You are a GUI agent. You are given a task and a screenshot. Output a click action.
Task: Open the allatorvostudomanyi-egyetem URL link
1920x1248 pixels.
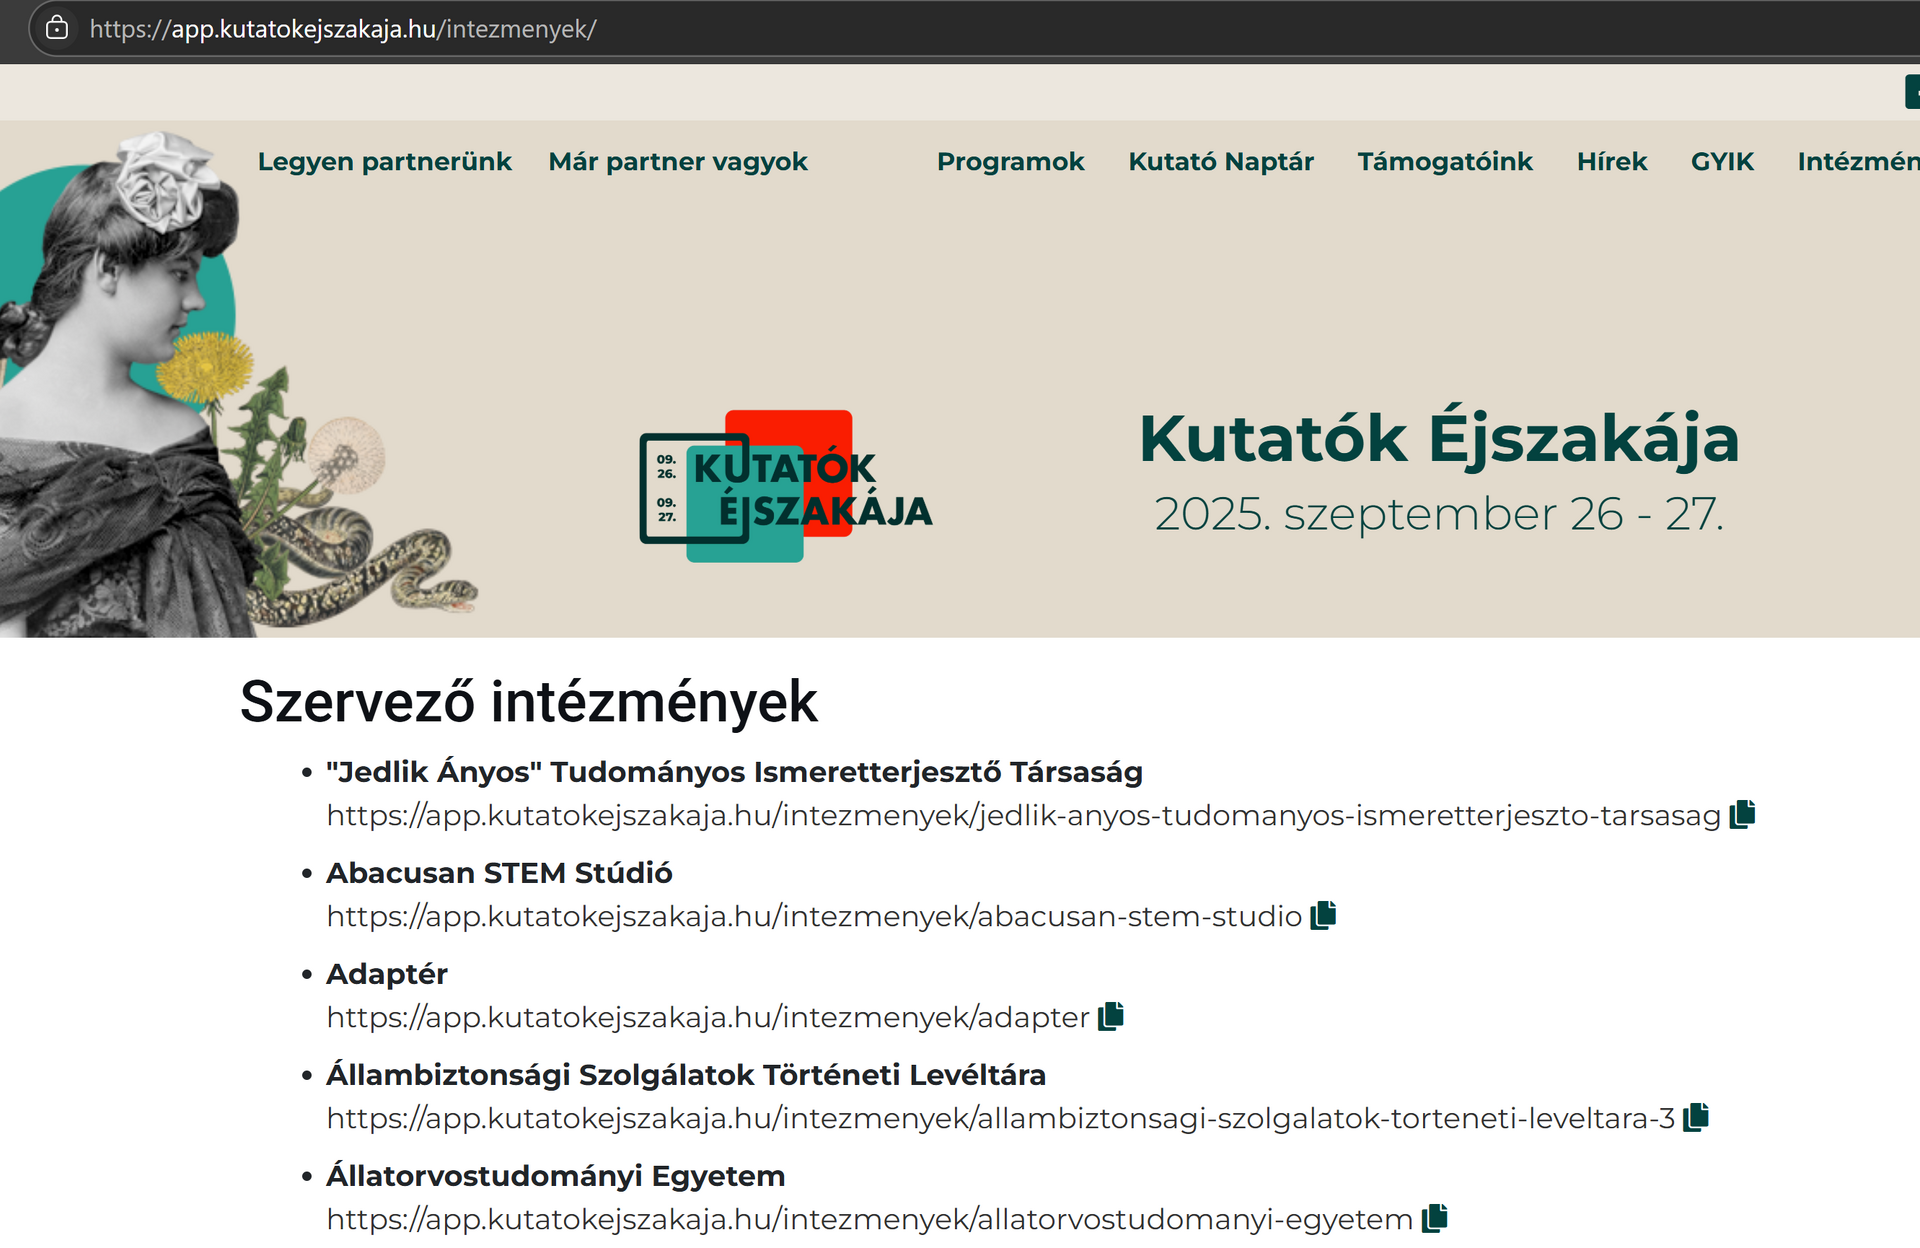coord(868,1220)
